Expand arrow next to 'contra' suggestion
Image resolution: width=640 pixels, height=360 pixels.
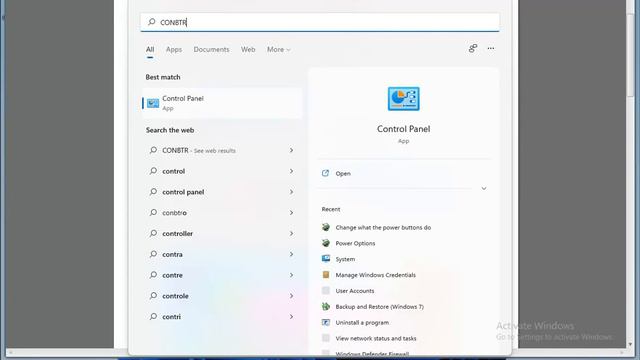(291, 254)
